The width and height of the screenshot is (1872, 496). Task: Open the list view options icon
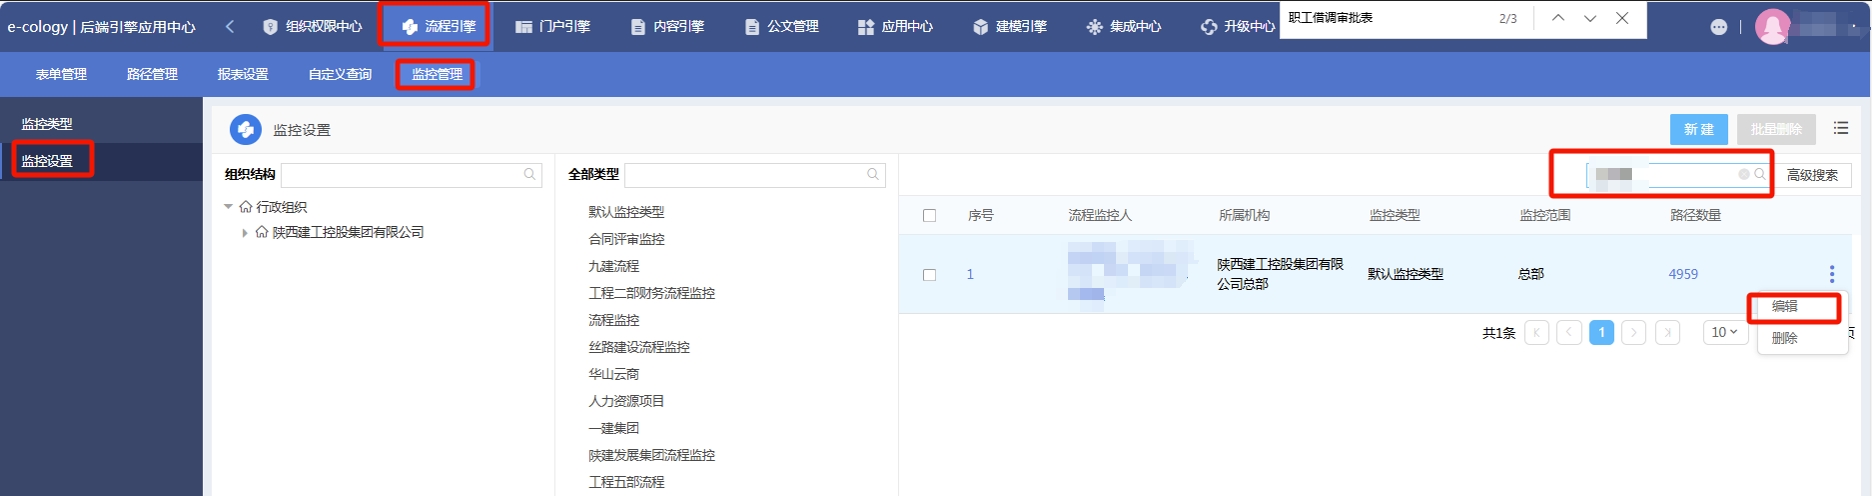(1840, 128)
